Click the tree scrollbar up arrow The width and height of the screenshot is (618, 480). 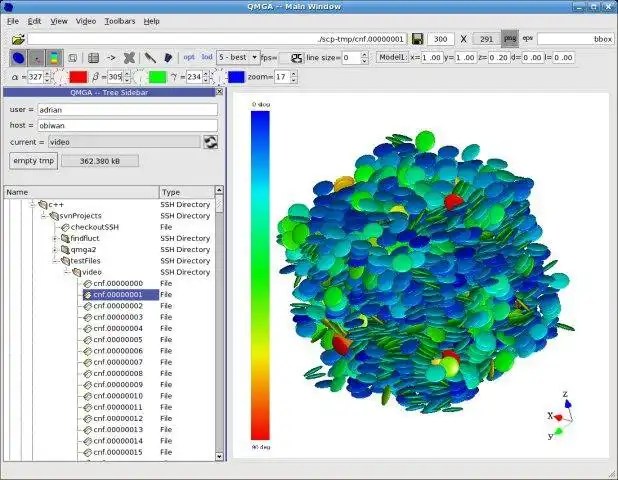(219, 190)
